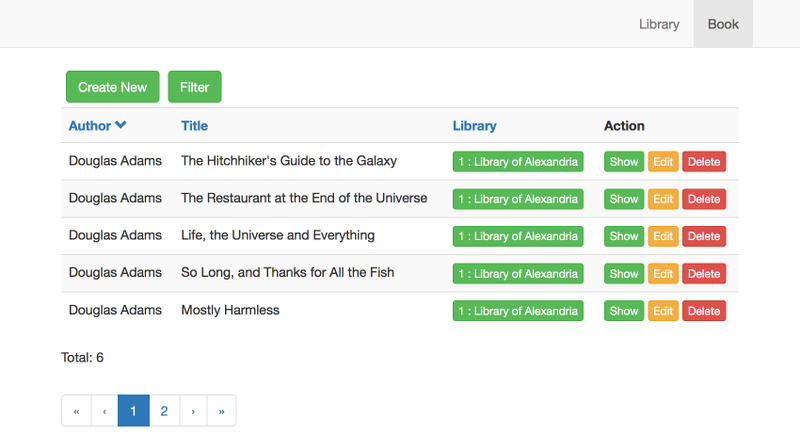800x443 pixels.
Task: Go to next page arrow icon
Action: [x=192, y=411]
